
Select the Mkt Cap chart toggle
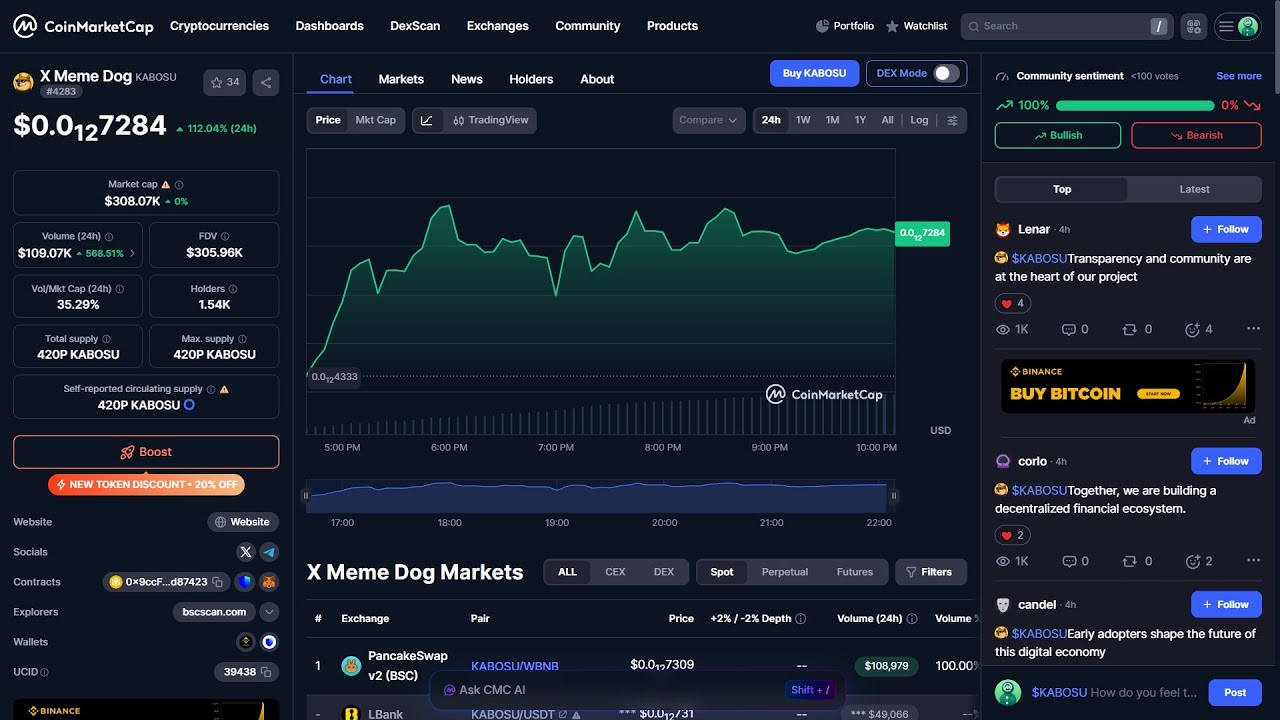pos(376,120)
